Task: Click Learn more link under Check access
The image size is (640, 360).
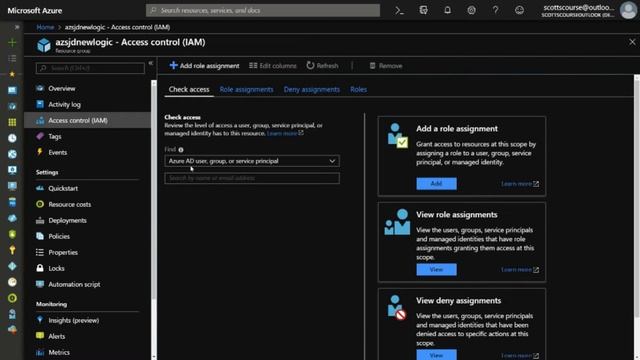Action: tap(285, 133)
